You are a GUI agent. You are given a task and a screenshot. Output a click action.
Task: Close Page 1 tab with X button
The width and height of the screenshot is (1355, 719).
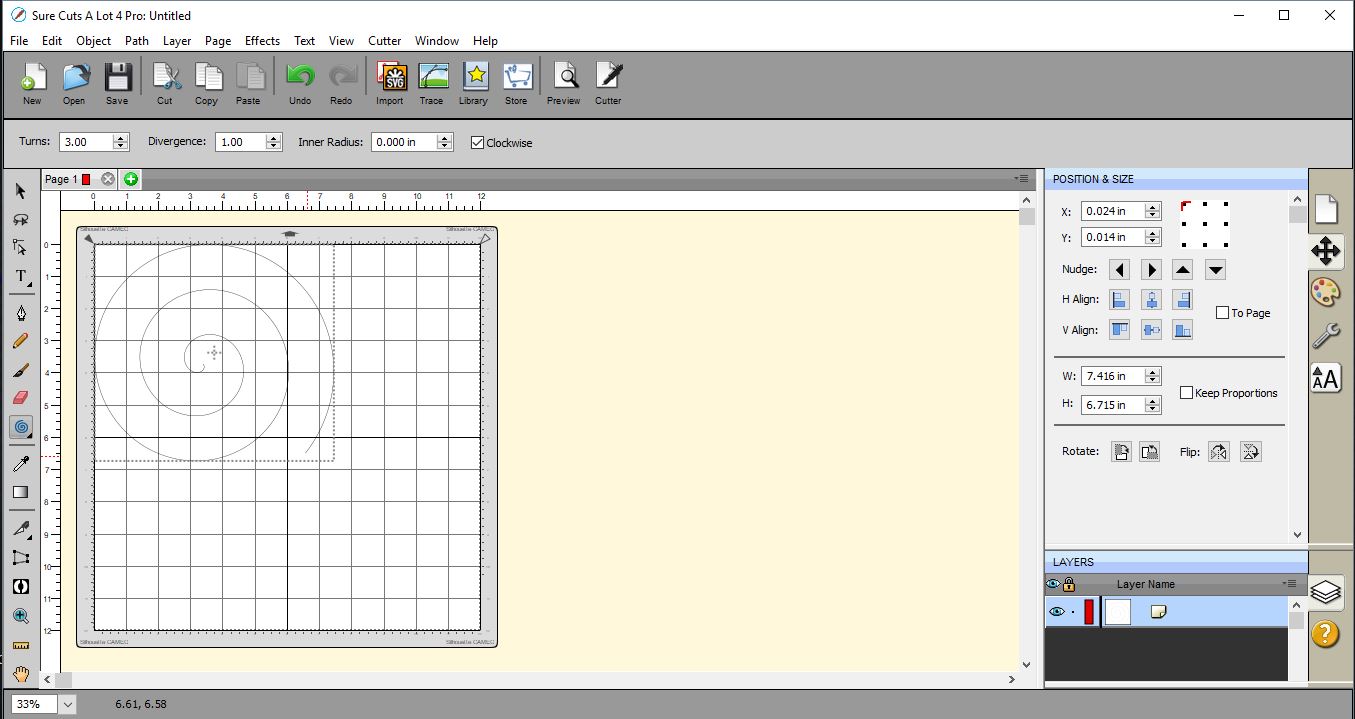pyautogui.click(x=108, y=179)
